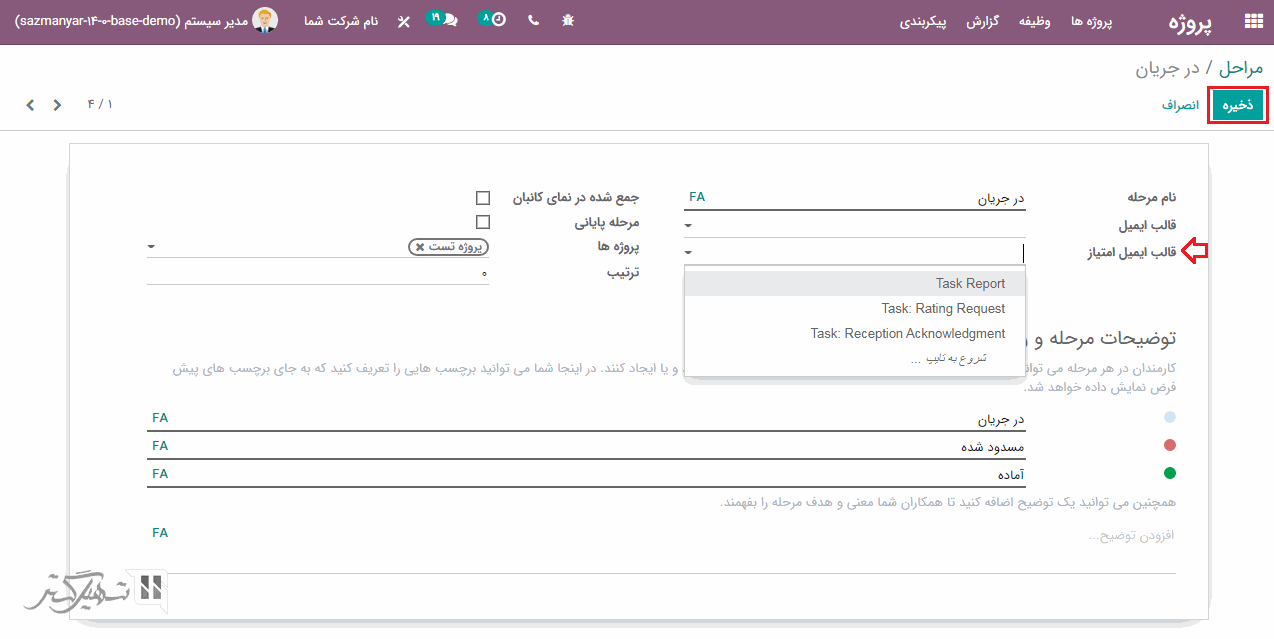This screenshot has width=1274, height=639.
Task: Click the 'ذخیره' save button
Action: pyautogui.click(x=1238, y=105)
